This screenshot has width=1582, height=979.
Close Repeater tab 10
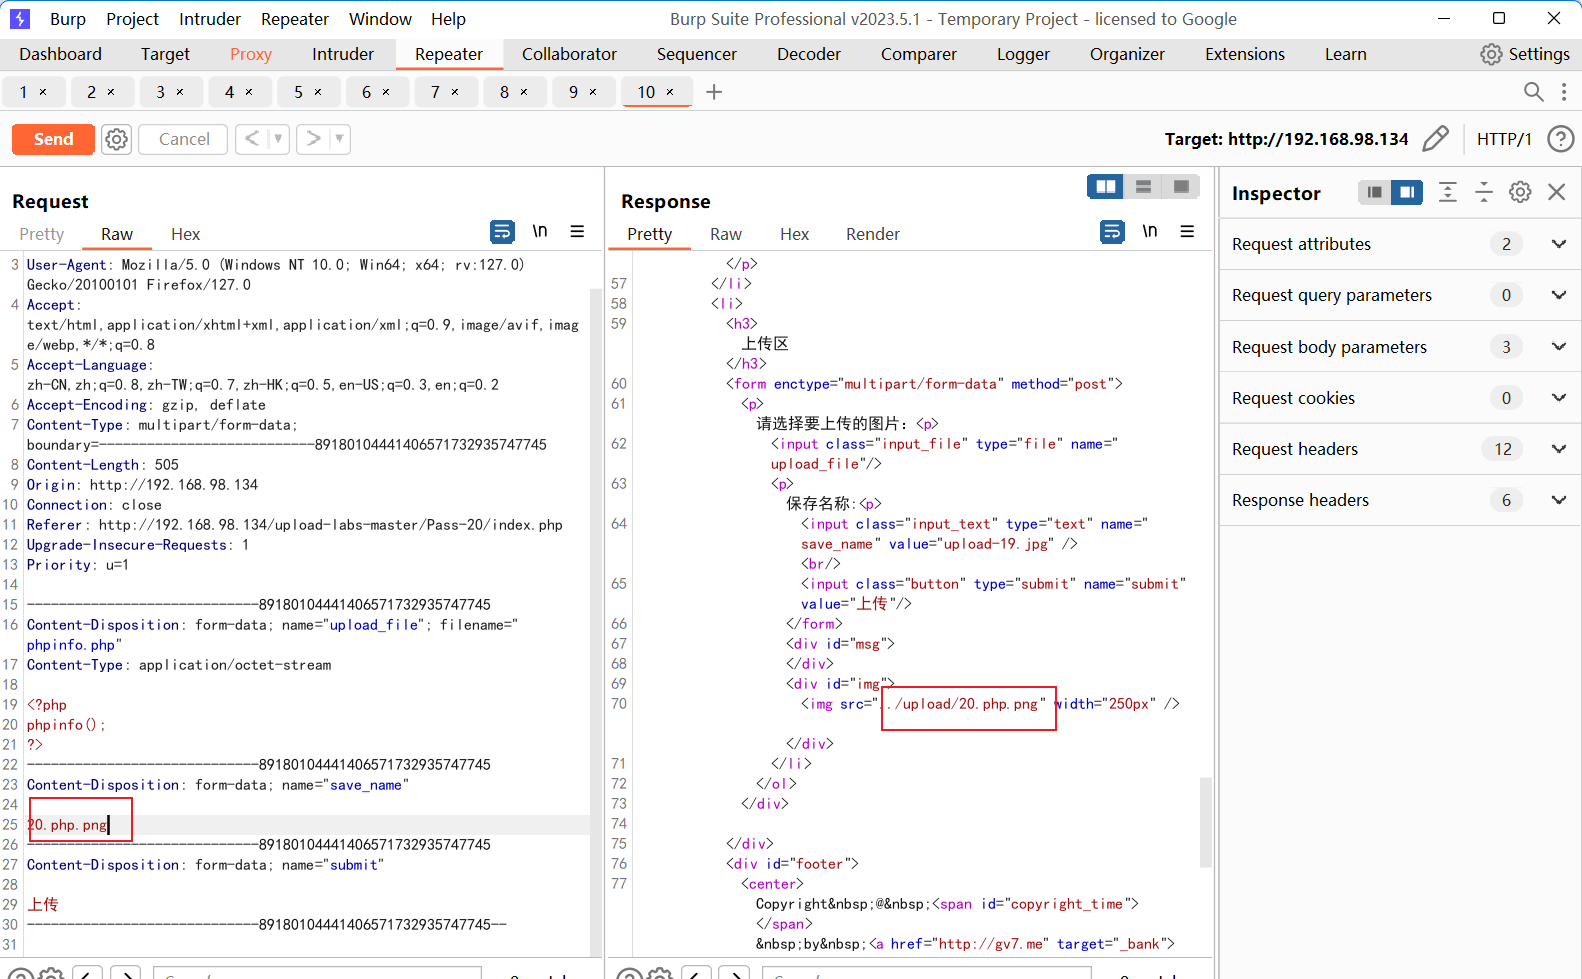click(670, 92)
